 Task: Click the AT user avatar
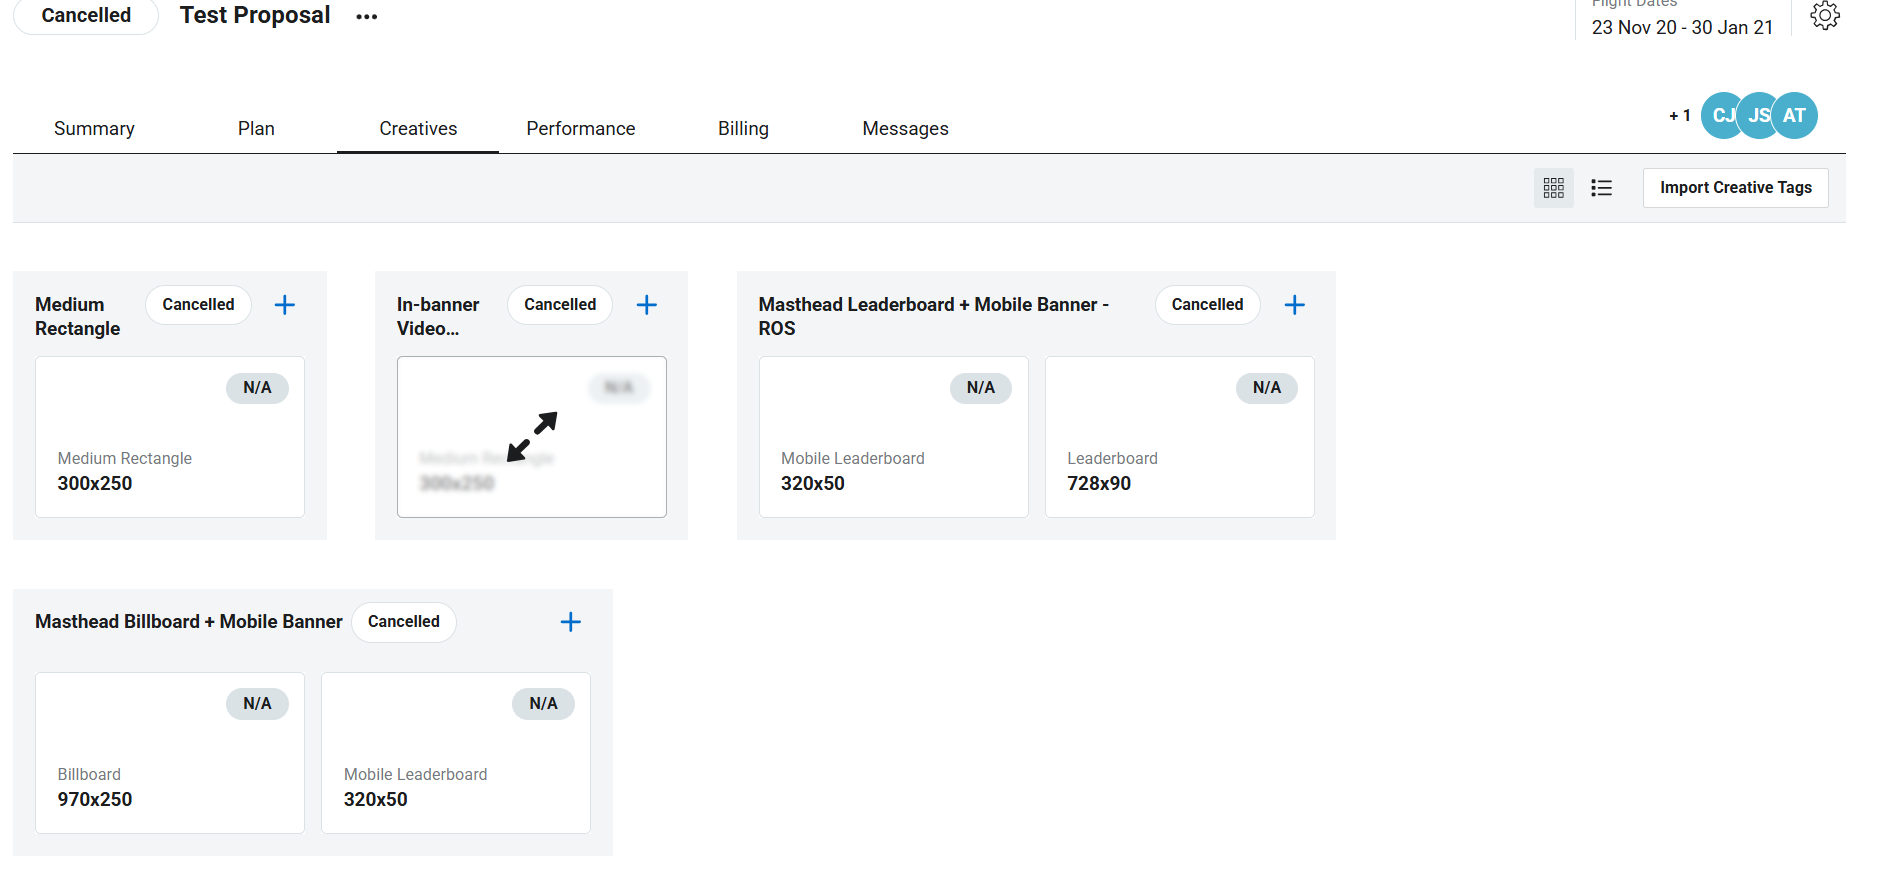(x=1795, y=116)
